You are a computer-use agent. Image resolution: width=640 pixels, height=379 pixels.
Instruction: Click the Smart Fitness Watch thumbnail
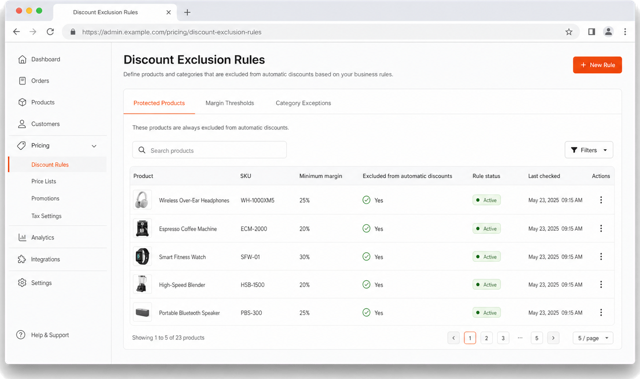(142, 257)
